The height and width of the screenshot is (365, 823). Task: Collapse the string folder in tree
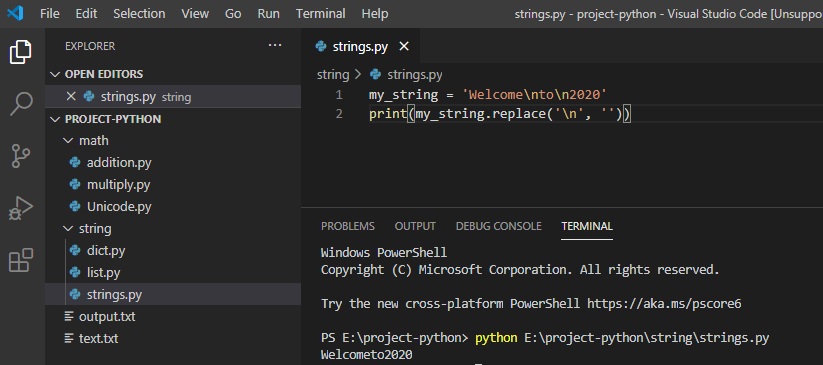point(68,229)
